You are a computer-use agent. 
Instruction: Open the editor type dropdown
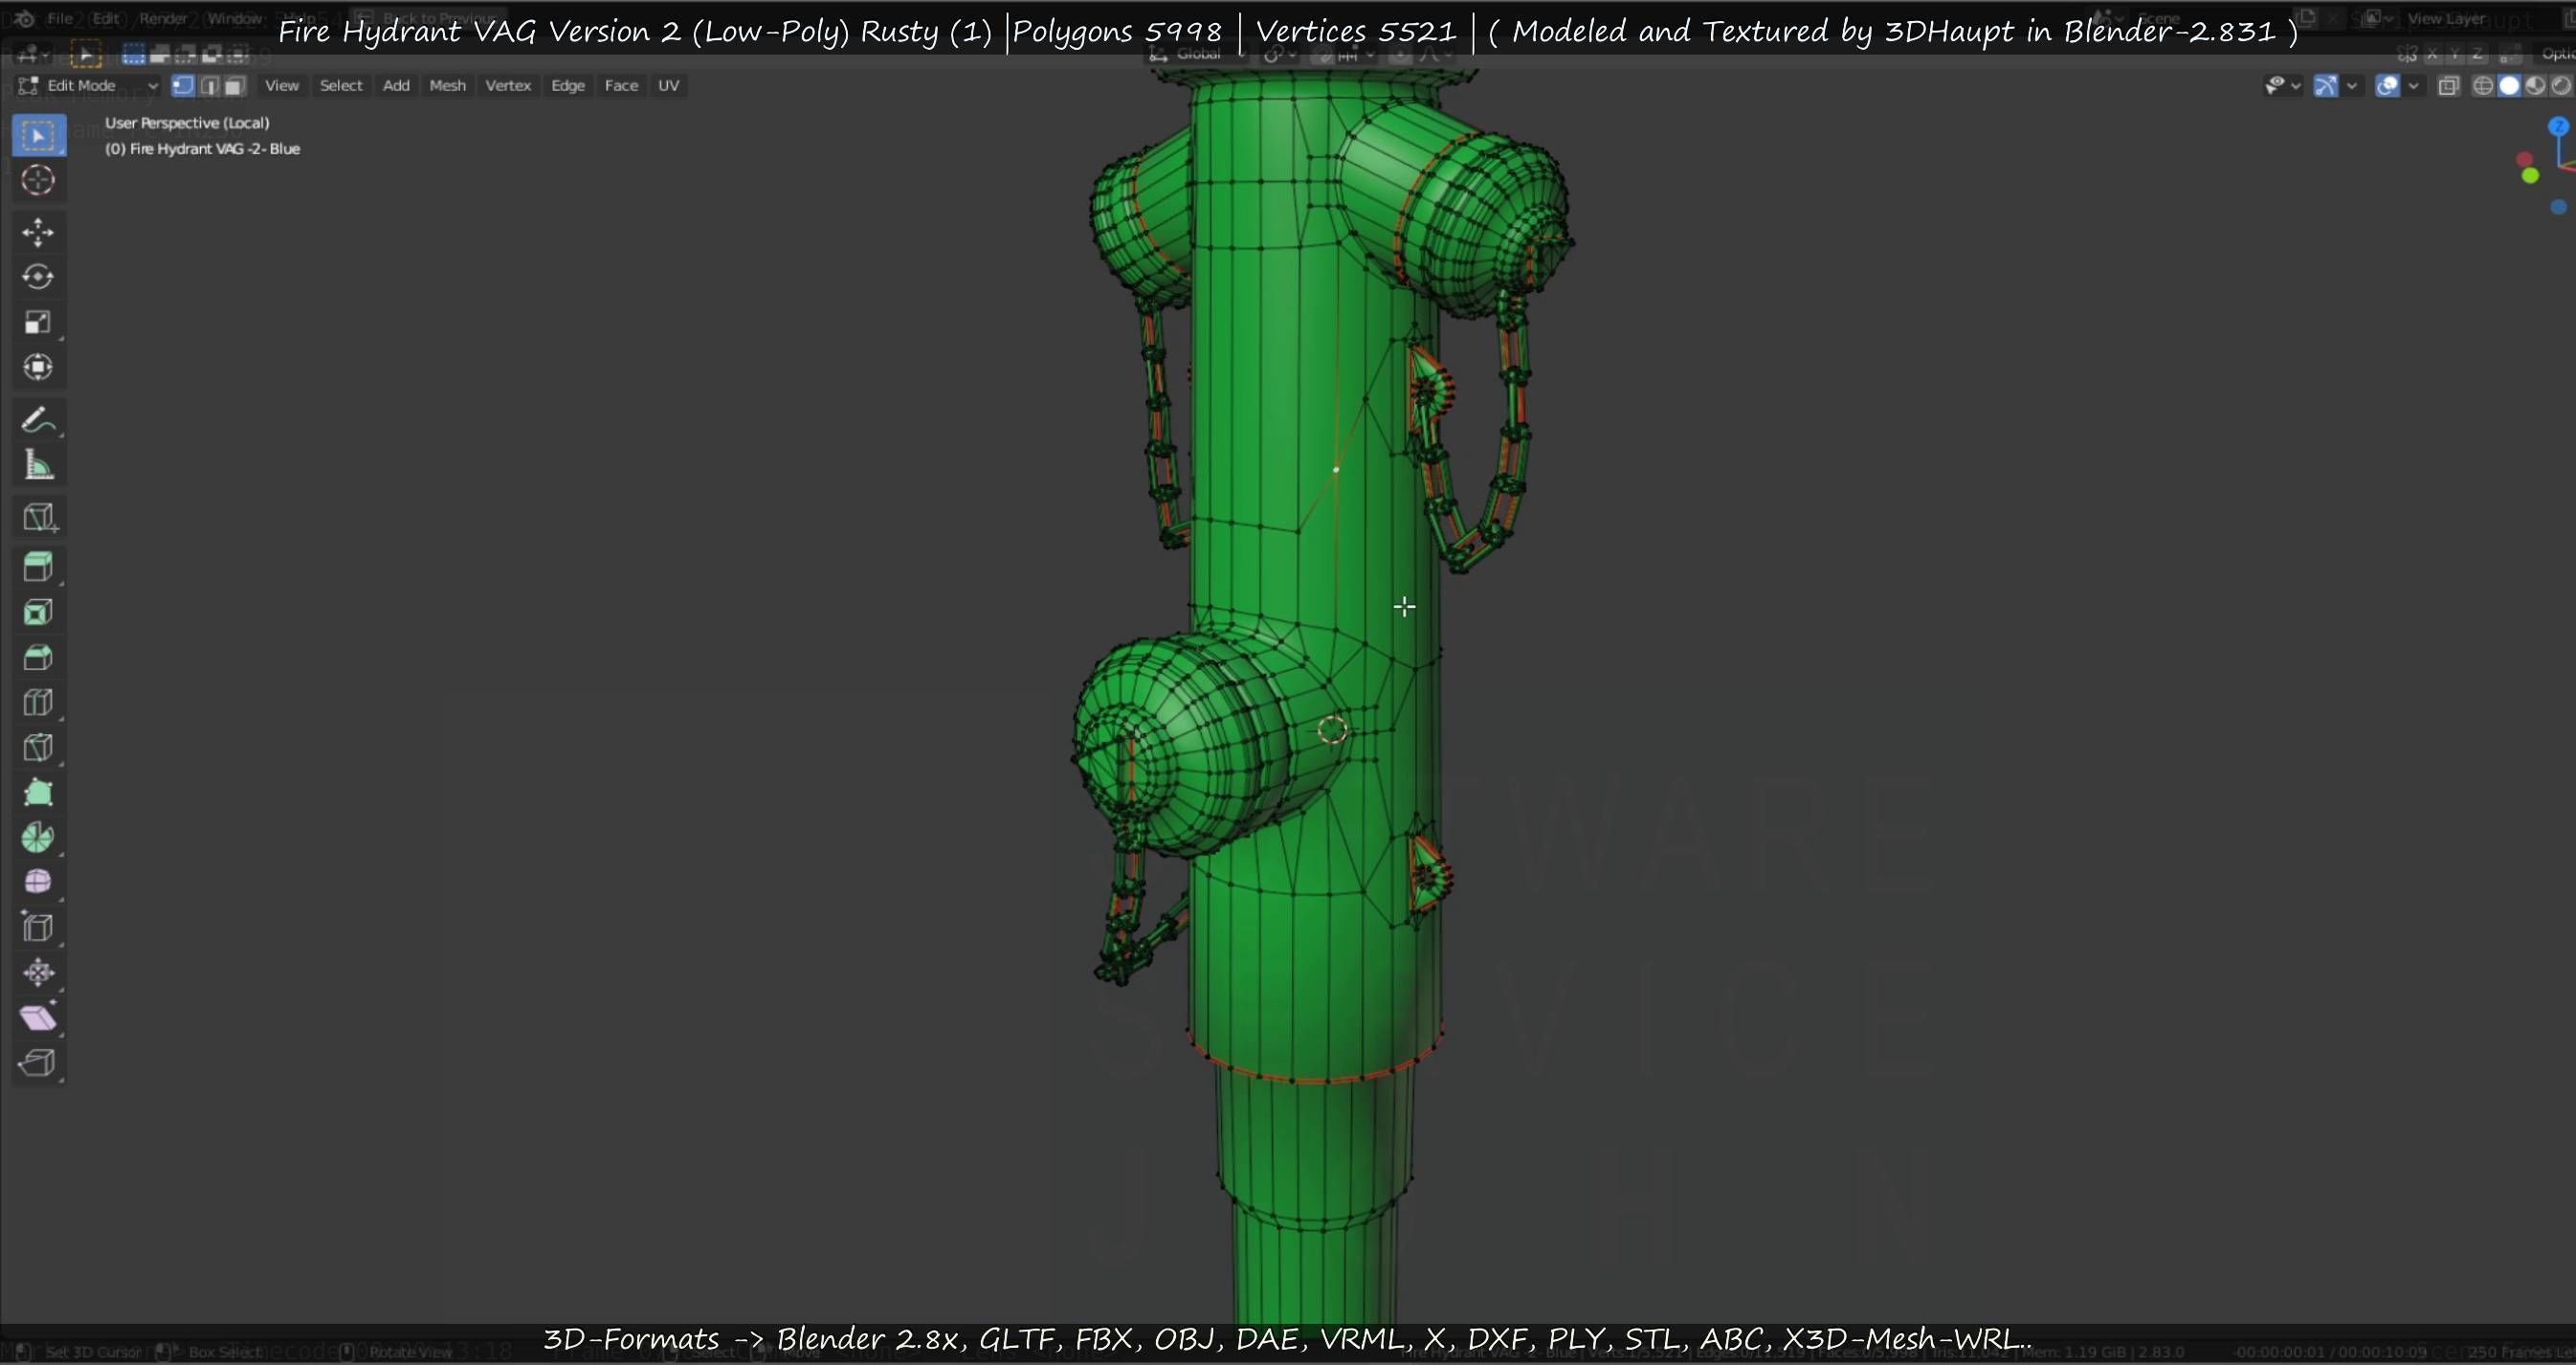tap(34, 54)
